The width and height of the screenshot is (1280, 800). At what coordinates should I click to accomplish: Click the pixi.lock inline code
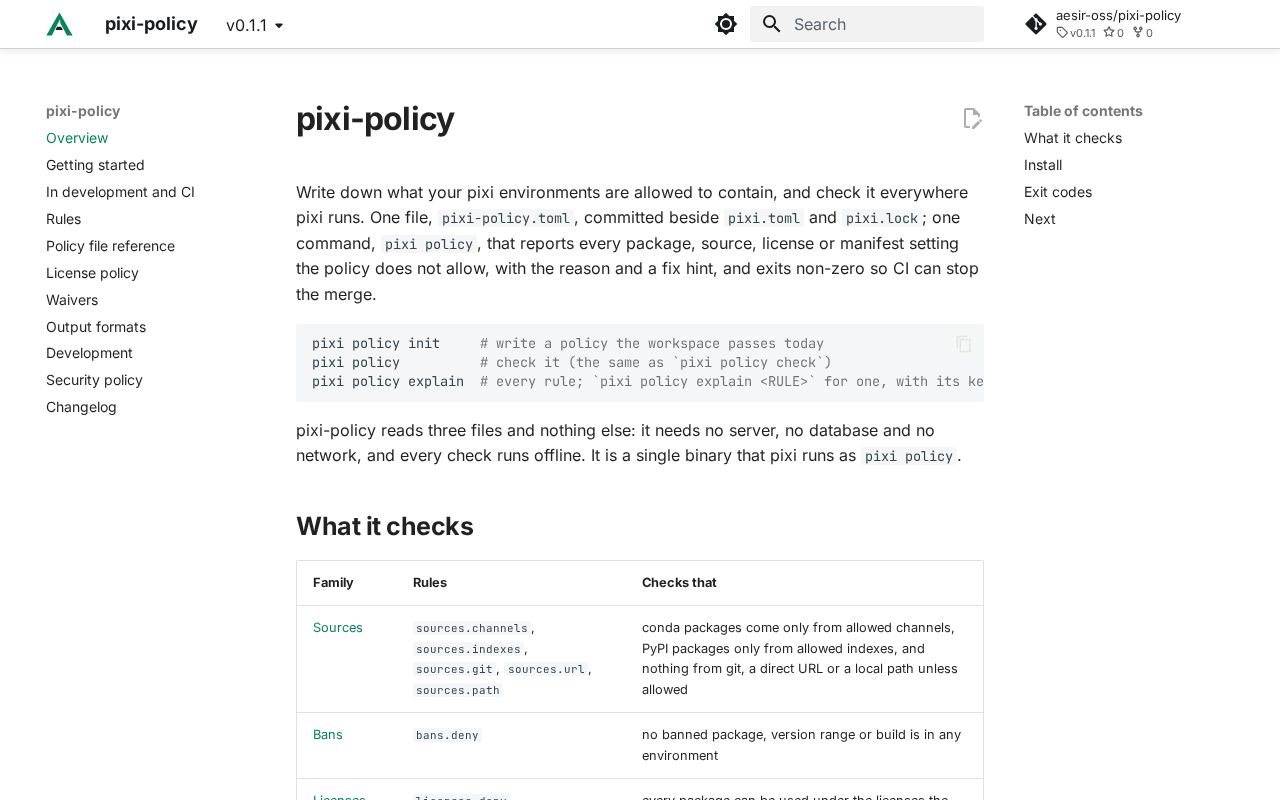(x=882, y=218)
